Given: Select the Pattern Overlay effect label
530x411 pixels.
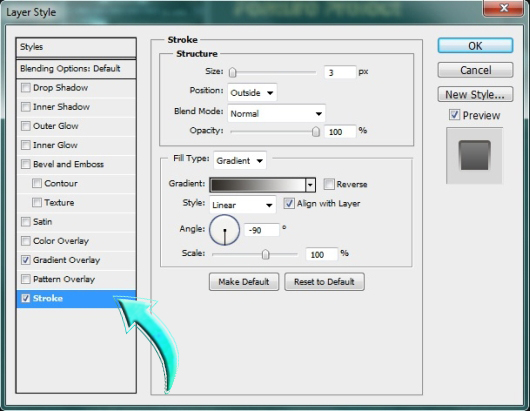Looking at the screenshot, I should pos(64,279).
